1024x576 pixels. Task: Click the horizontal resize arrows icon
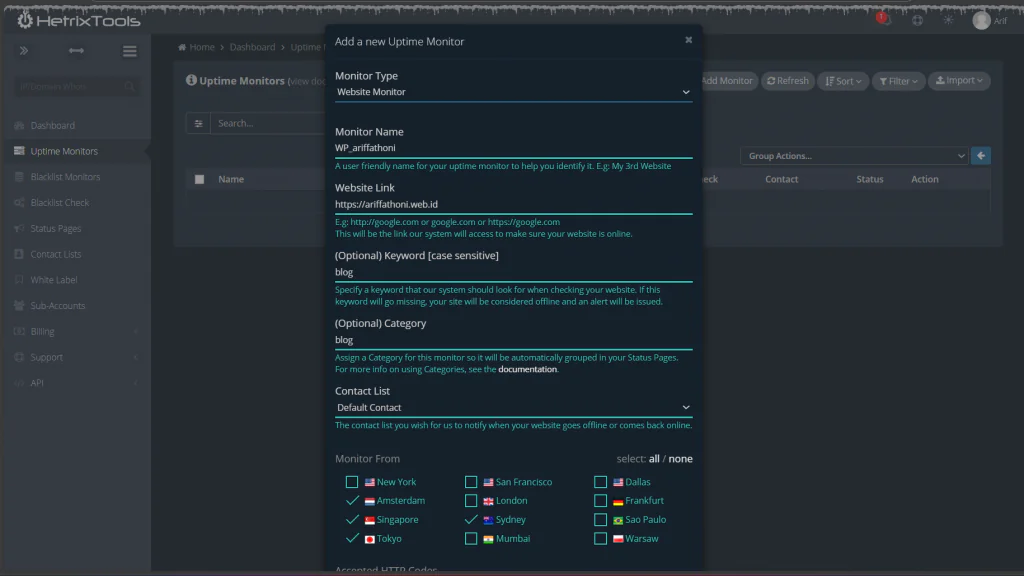pyautogui.click(x=76, y=50)
